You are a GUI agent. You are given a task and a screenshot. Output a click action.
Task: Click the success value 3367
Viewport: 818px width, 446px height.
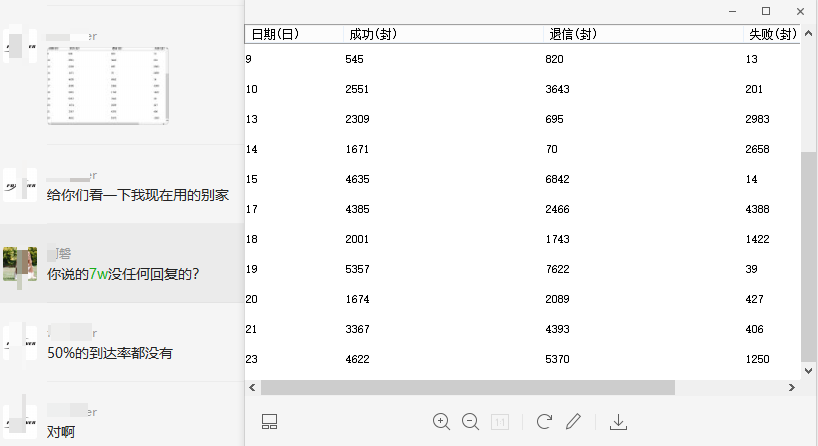pos(357,329)
